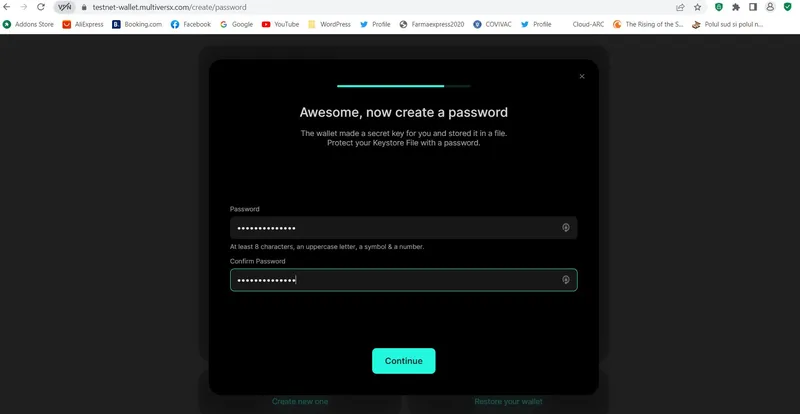Open the side panel icon
Image resolution: width=800 pixels, height=414 pixels.
coord(753,7)
